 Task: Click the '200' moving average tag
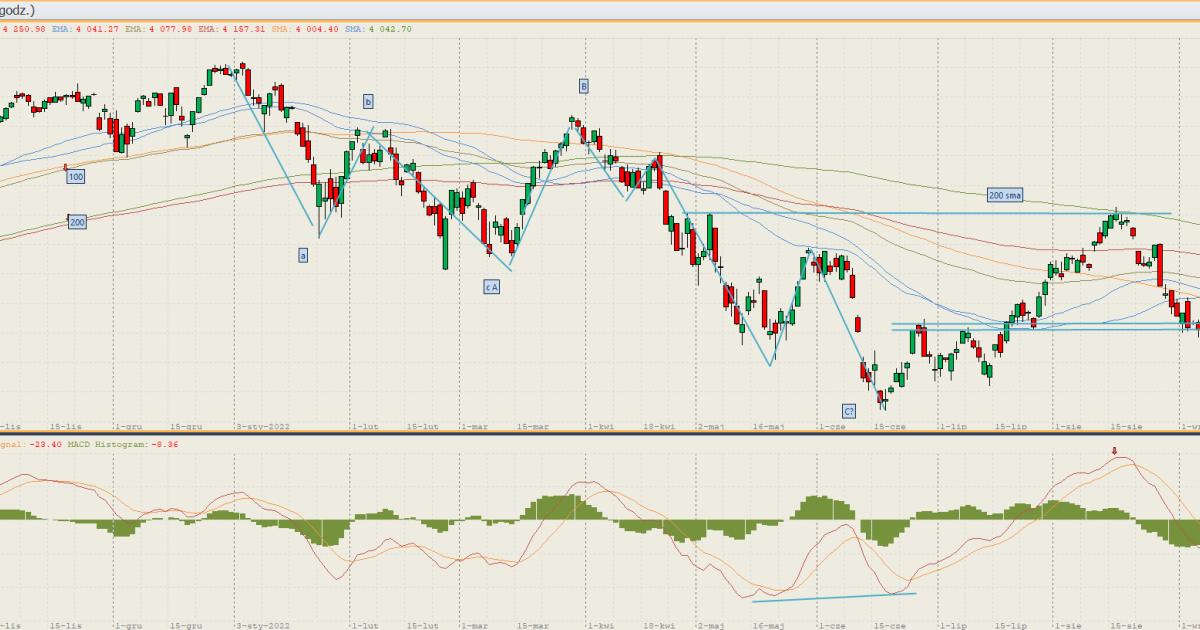click(77, 222)
